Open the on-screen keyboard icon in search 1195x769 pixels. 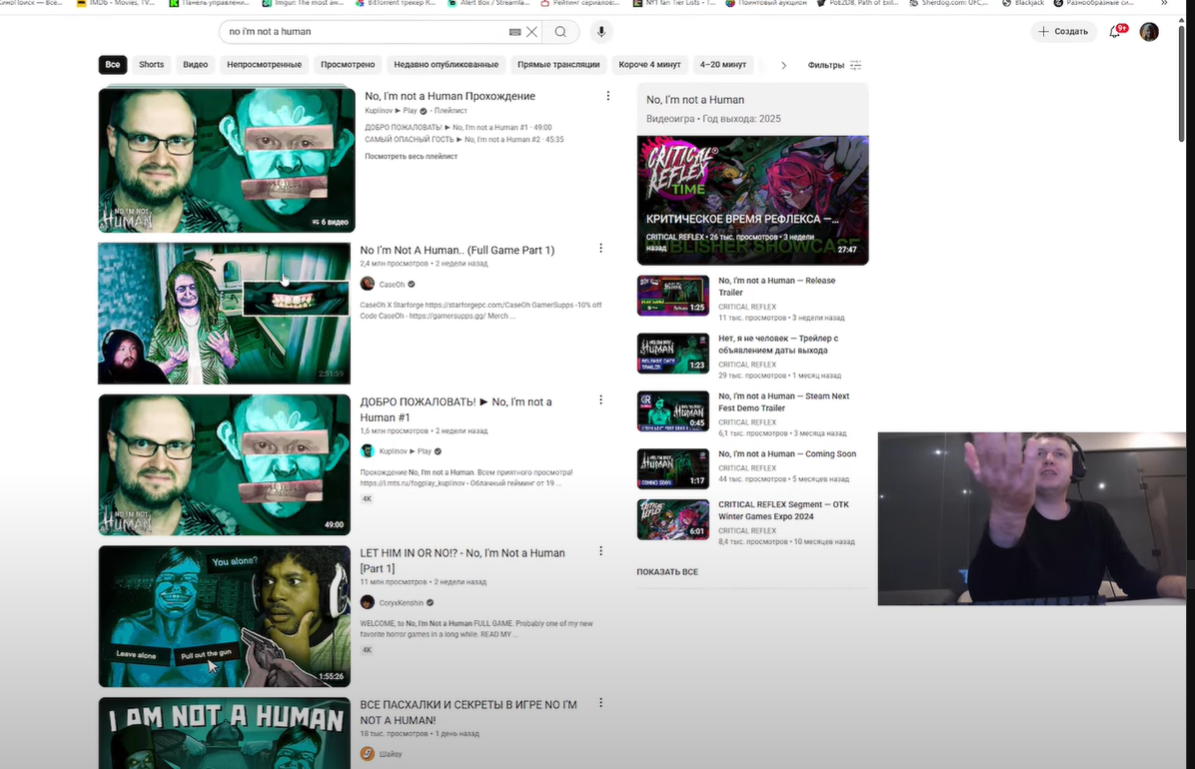(514, 32)
